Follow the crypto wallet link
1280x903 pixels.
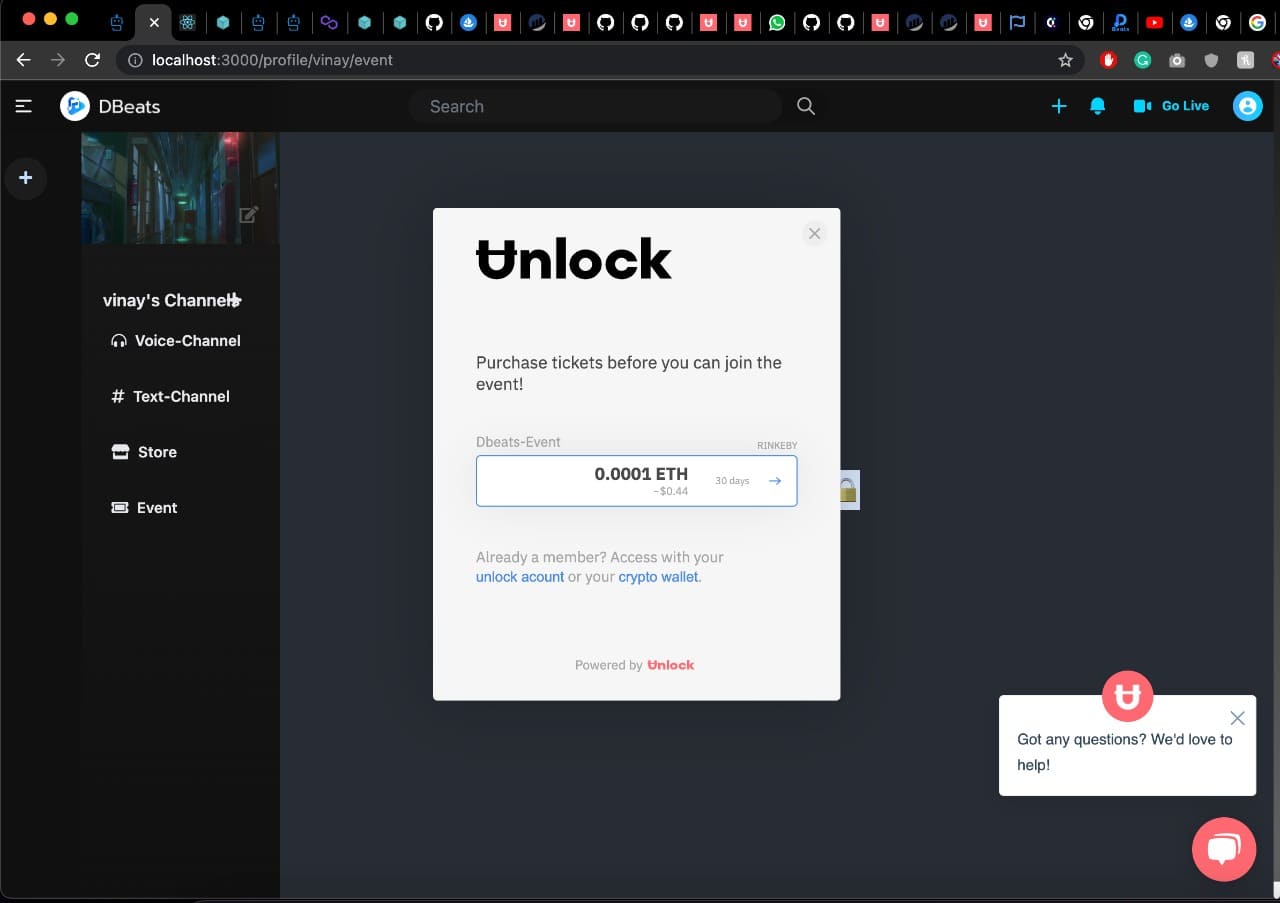pos(659,577)
